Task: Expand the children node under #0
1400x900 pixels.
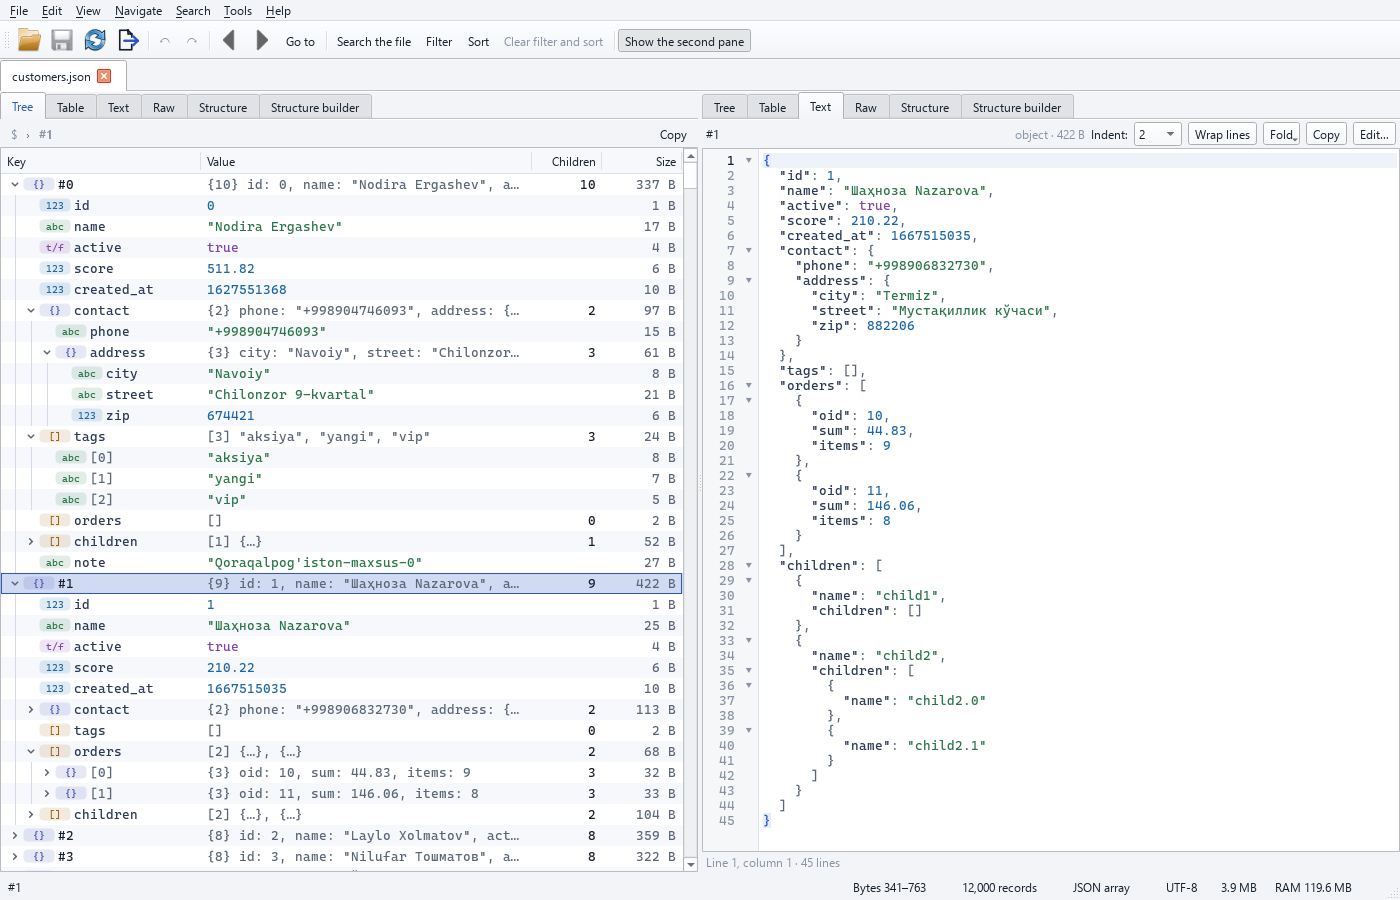Action: (31, 542)
